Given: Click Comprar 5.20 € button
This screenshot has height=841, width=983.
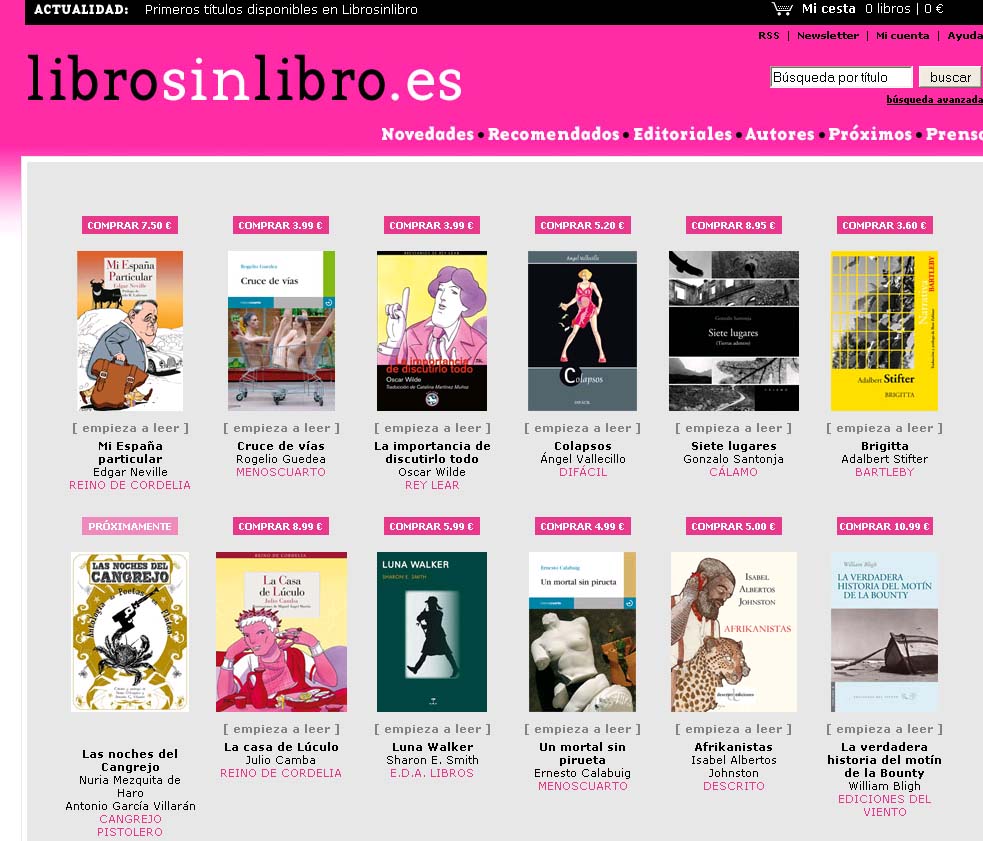Looking at the screenshot, I should click(582, 225).
